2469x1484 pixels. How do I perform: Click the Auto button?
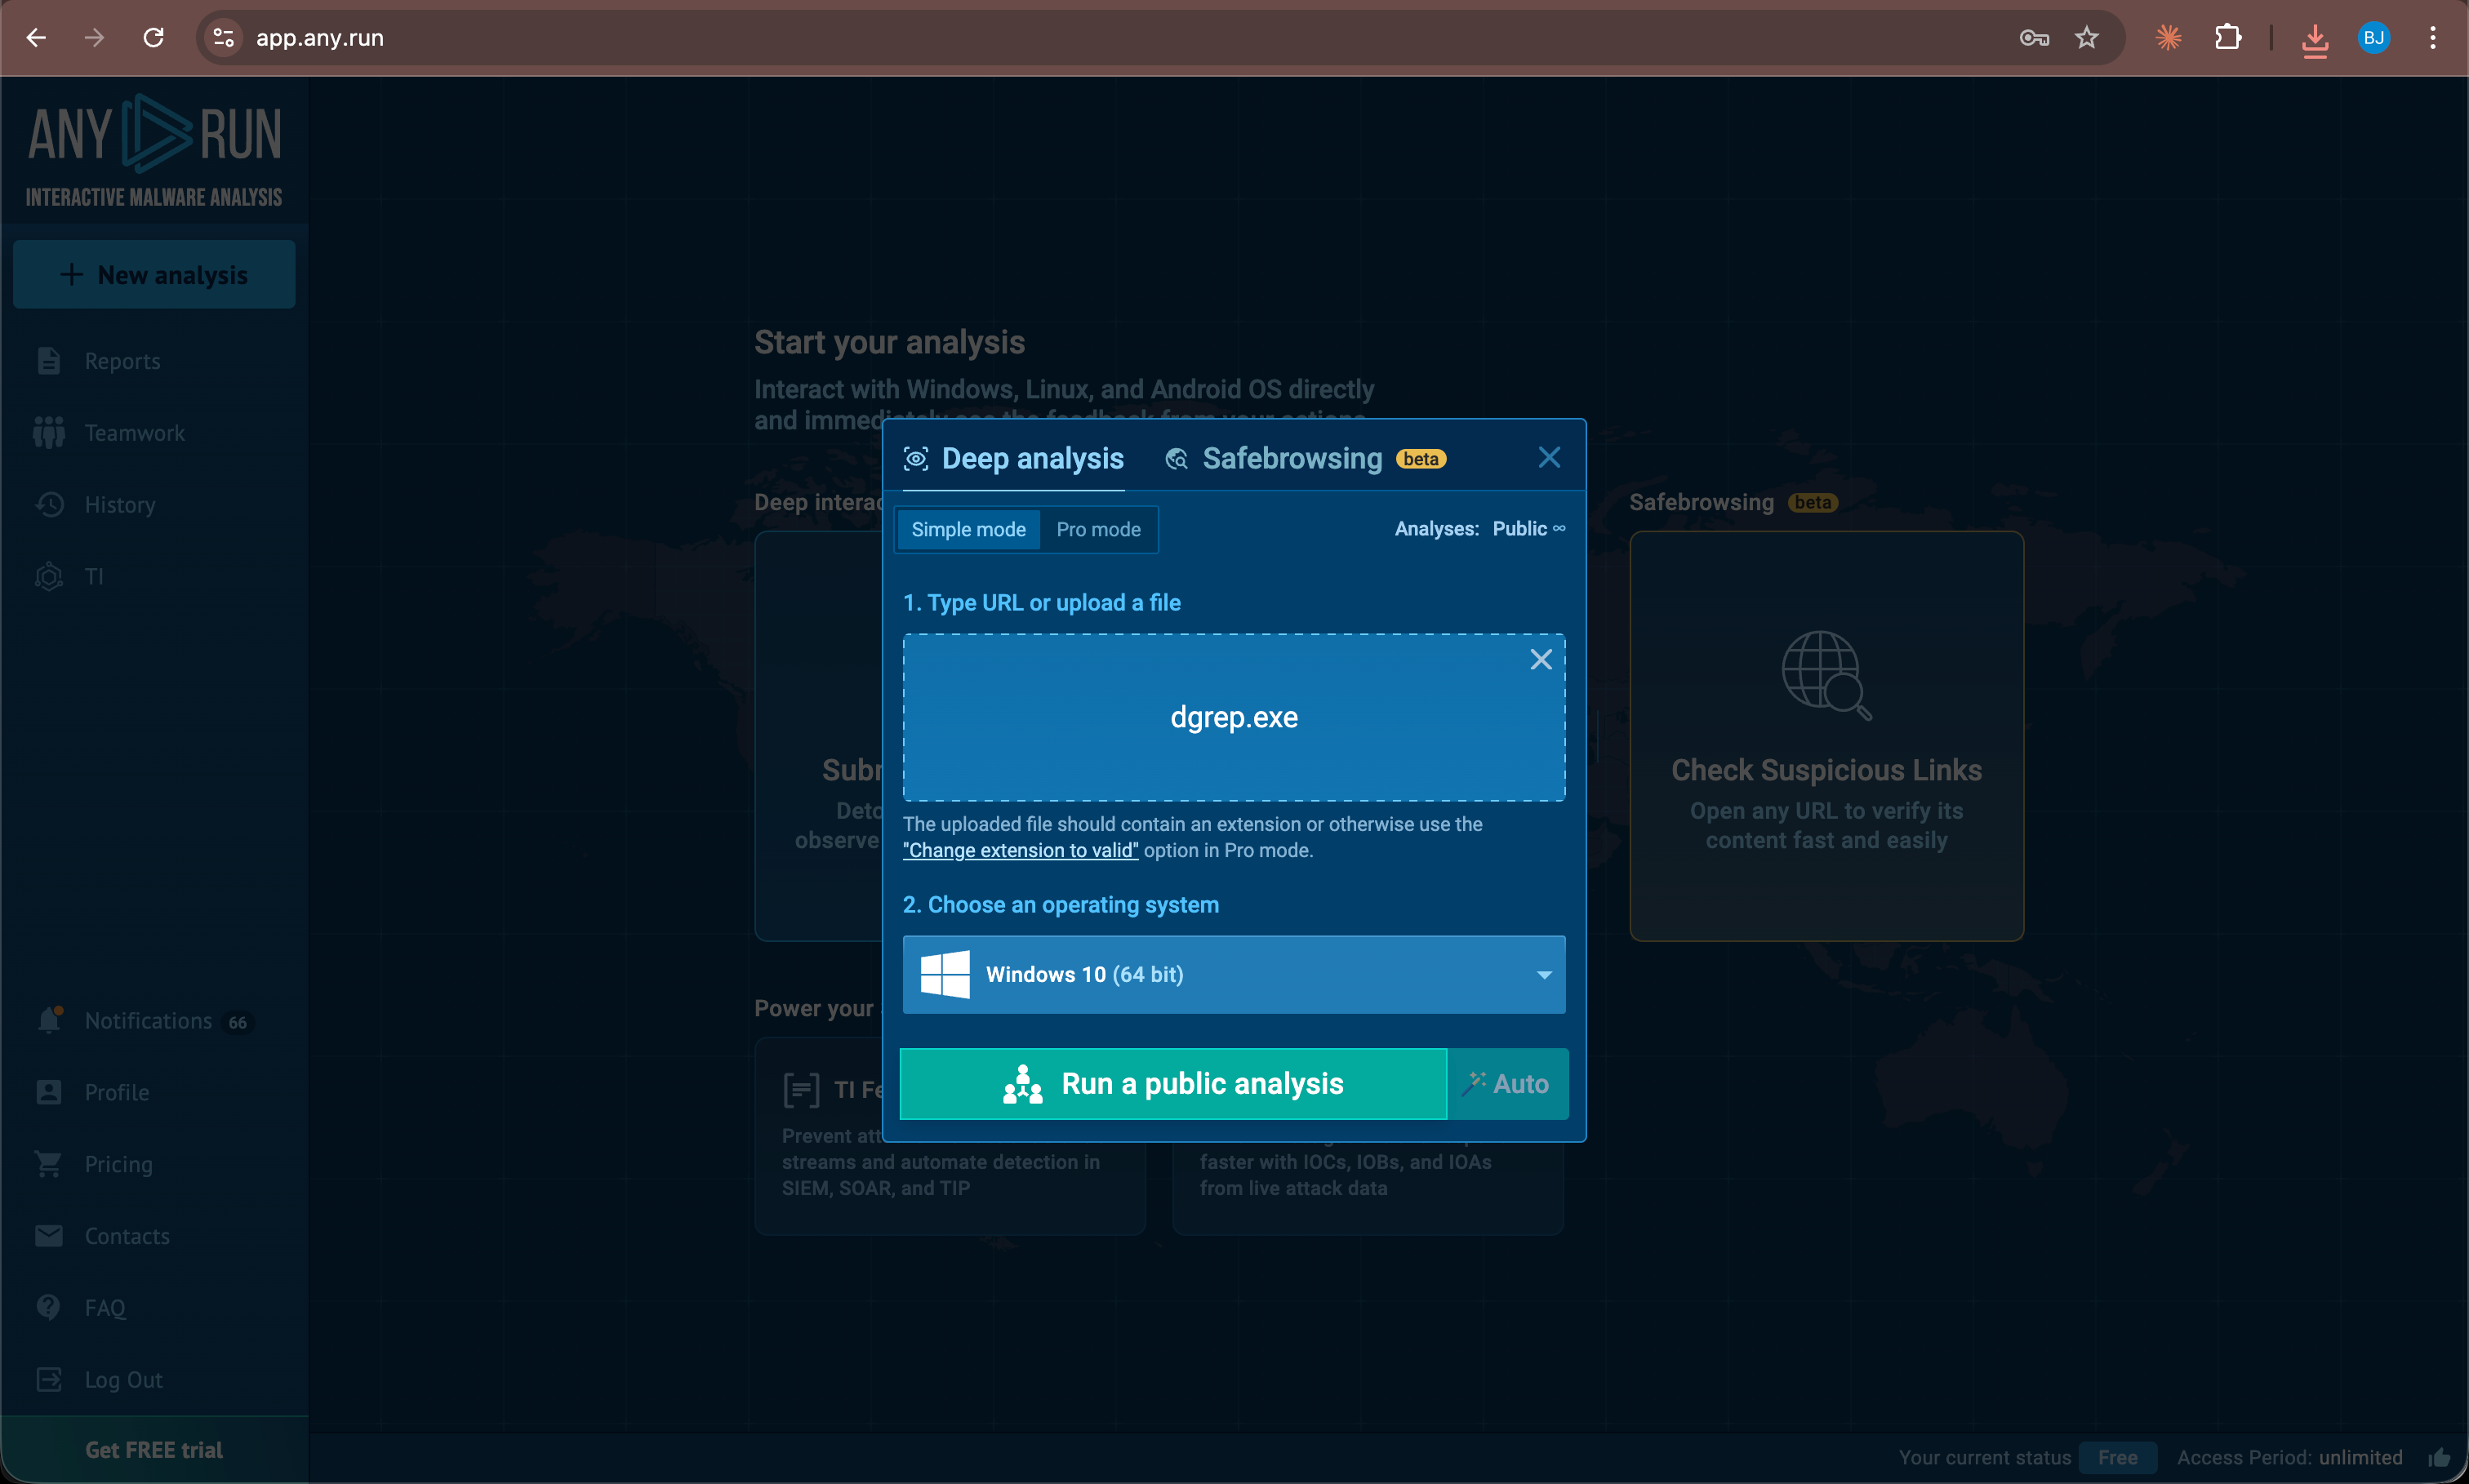[x=1508, y=1083]
